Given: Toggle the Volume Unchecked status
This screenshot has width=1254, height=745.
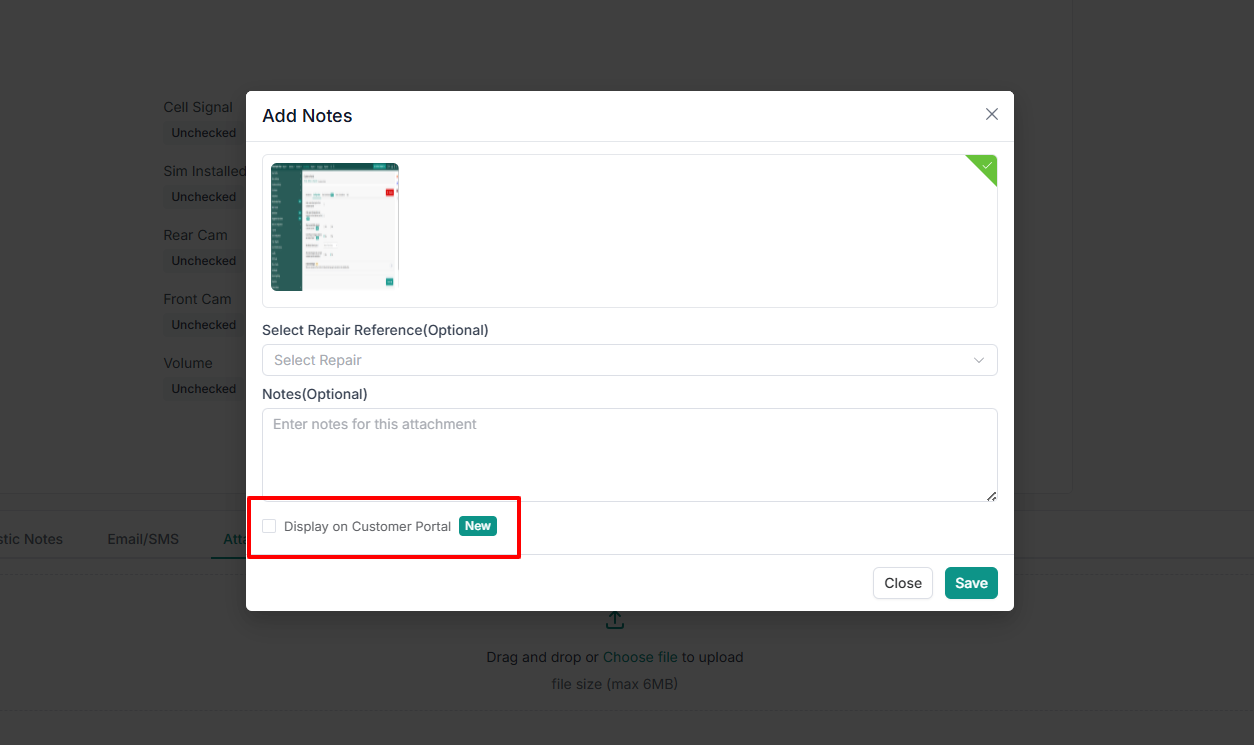Looking at the screenshot, I should 204,389.
